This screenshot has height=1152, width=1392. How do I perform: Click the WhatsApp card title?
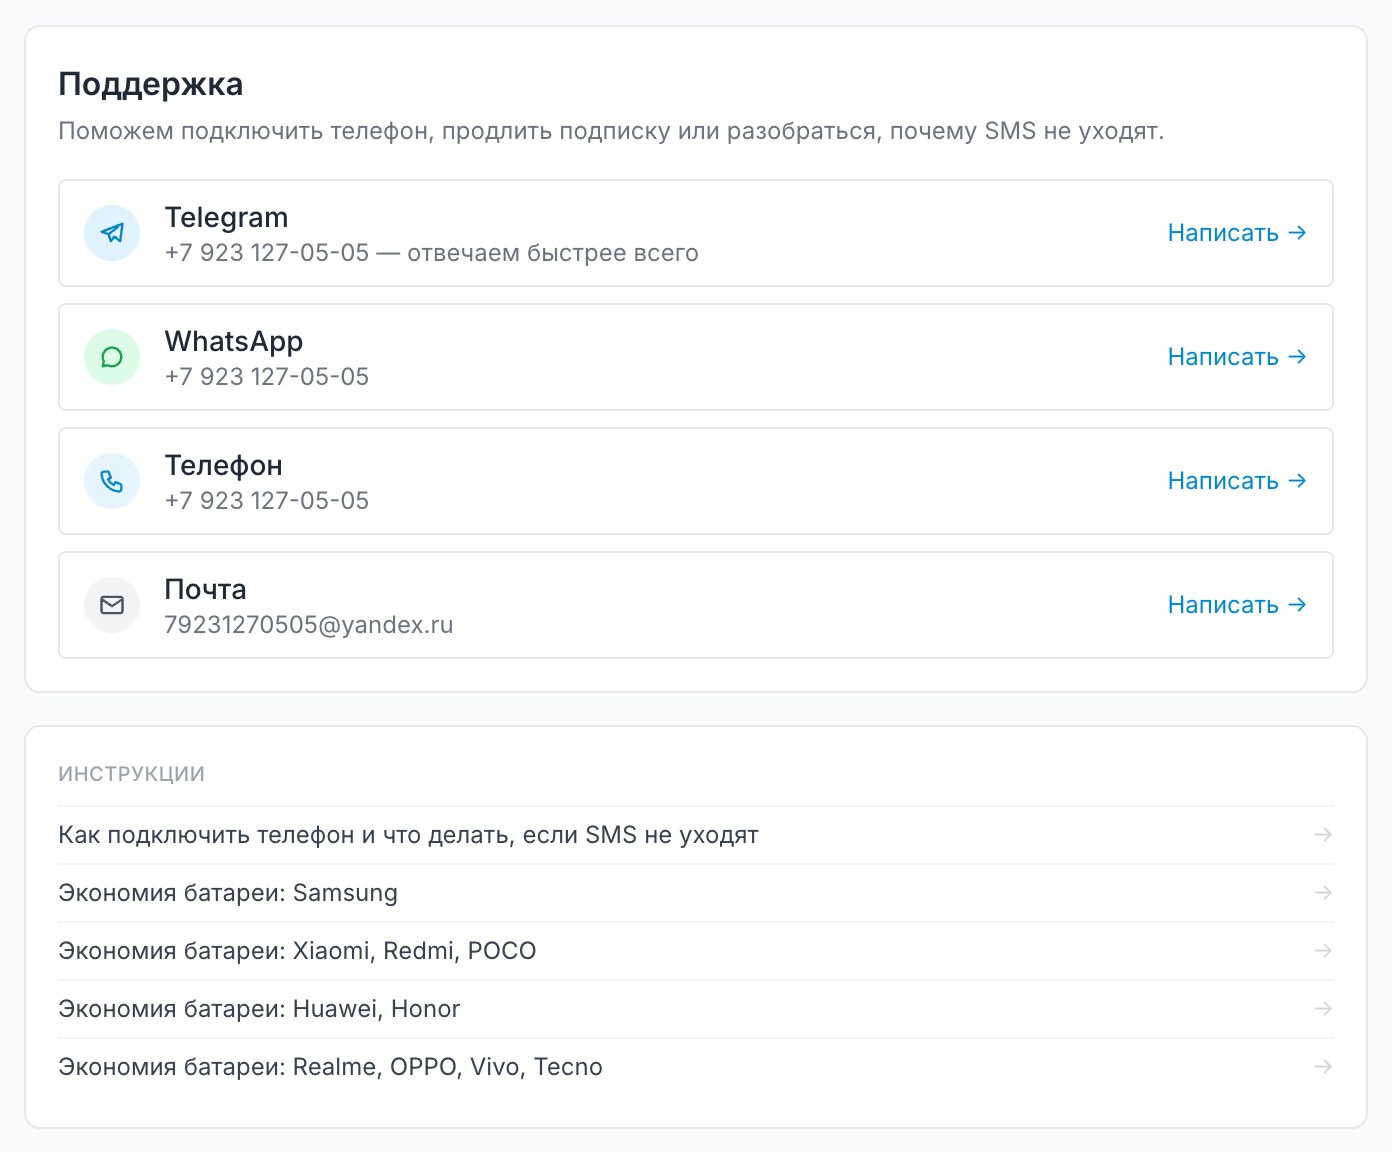234,342
